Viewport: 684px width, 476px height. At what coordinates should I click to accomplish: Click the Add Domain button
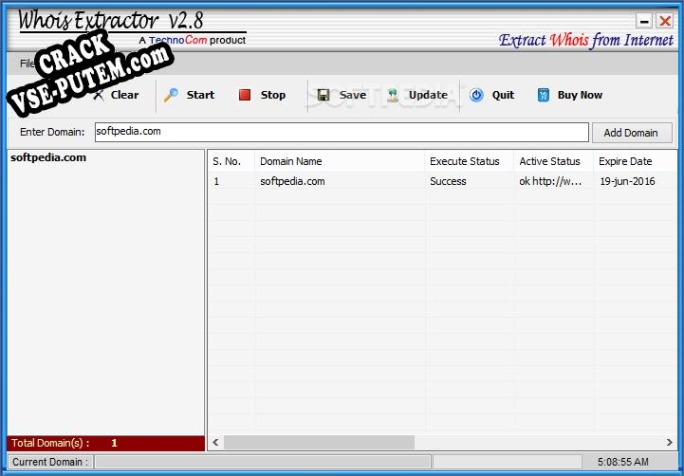632,133
